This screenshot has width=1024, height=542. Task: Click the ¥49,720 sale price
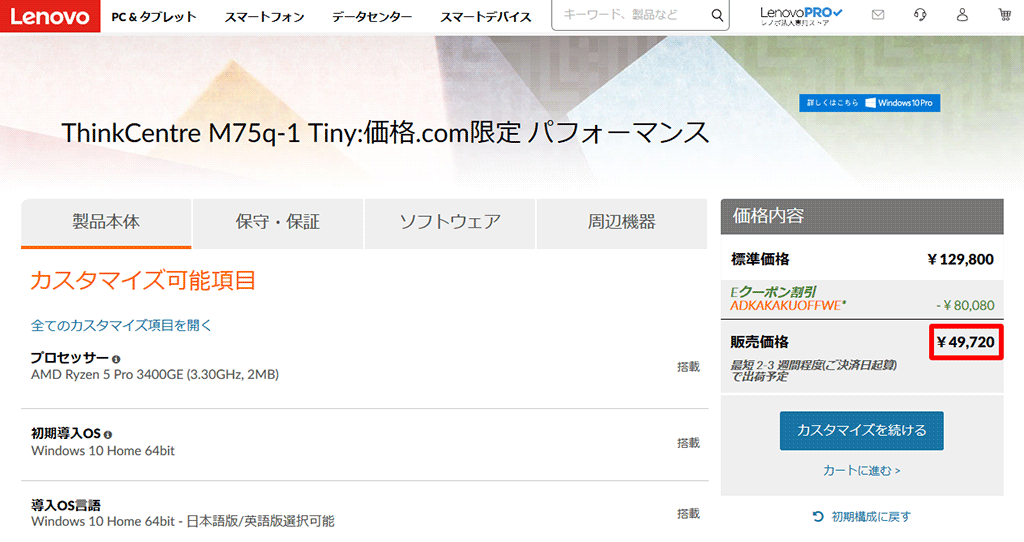click(966, 342)
